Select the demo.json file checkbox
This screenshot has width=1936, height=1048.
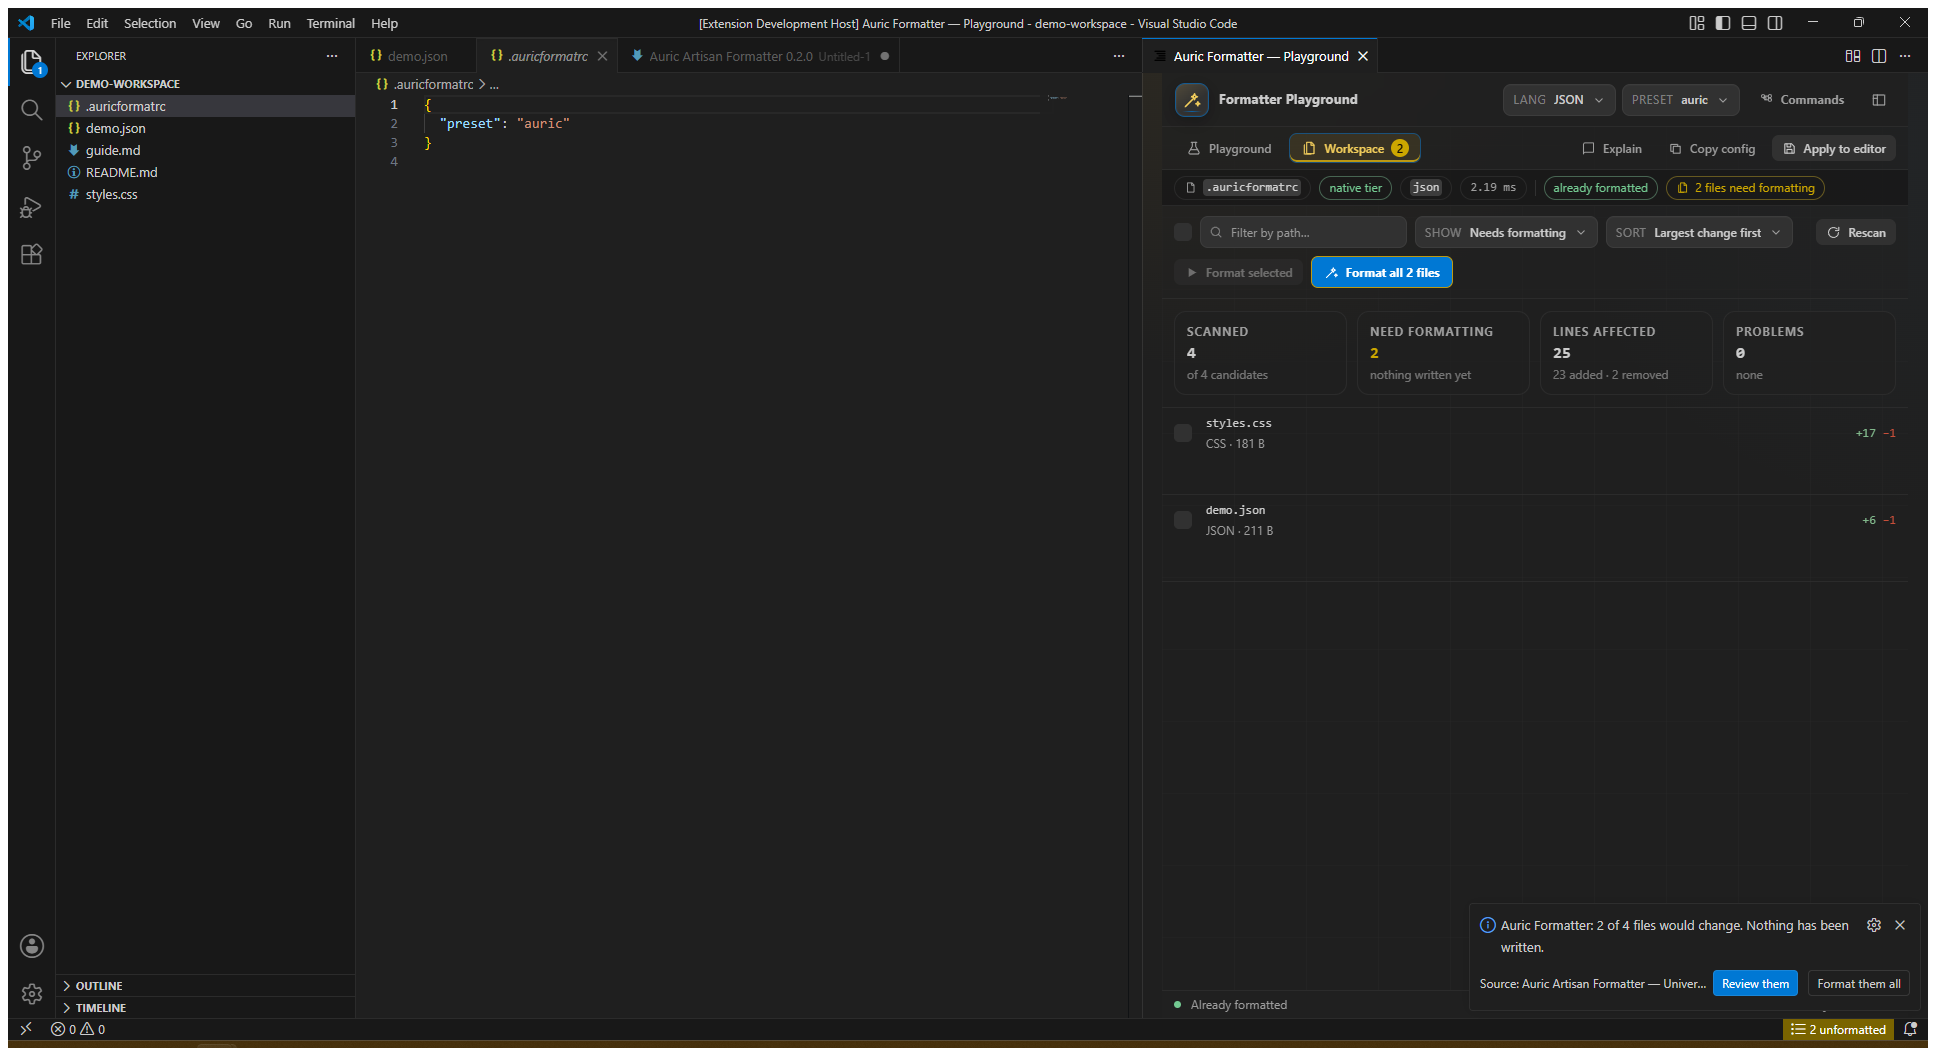(x=1183, y=520)
